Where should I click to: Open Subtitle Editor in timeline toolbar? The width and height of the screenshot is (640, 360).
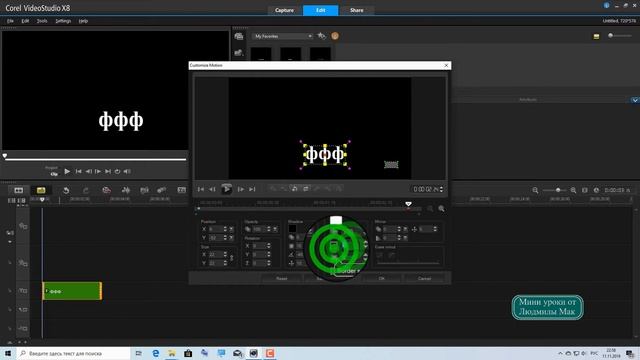(x=182, y=190)
